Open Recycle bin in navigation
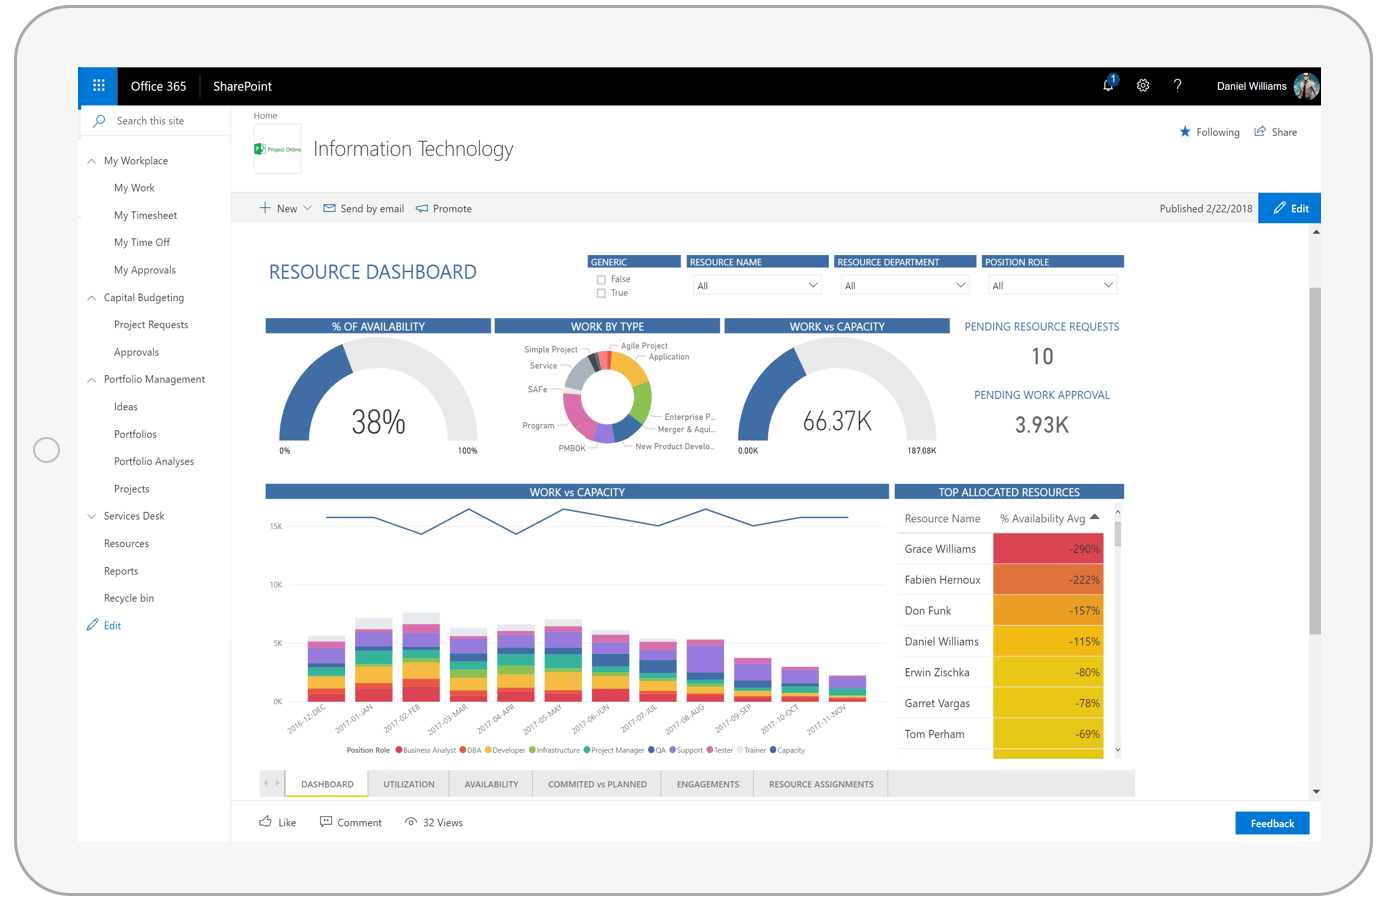Screen dimensions: 1387x910 [x=129, y=598]
